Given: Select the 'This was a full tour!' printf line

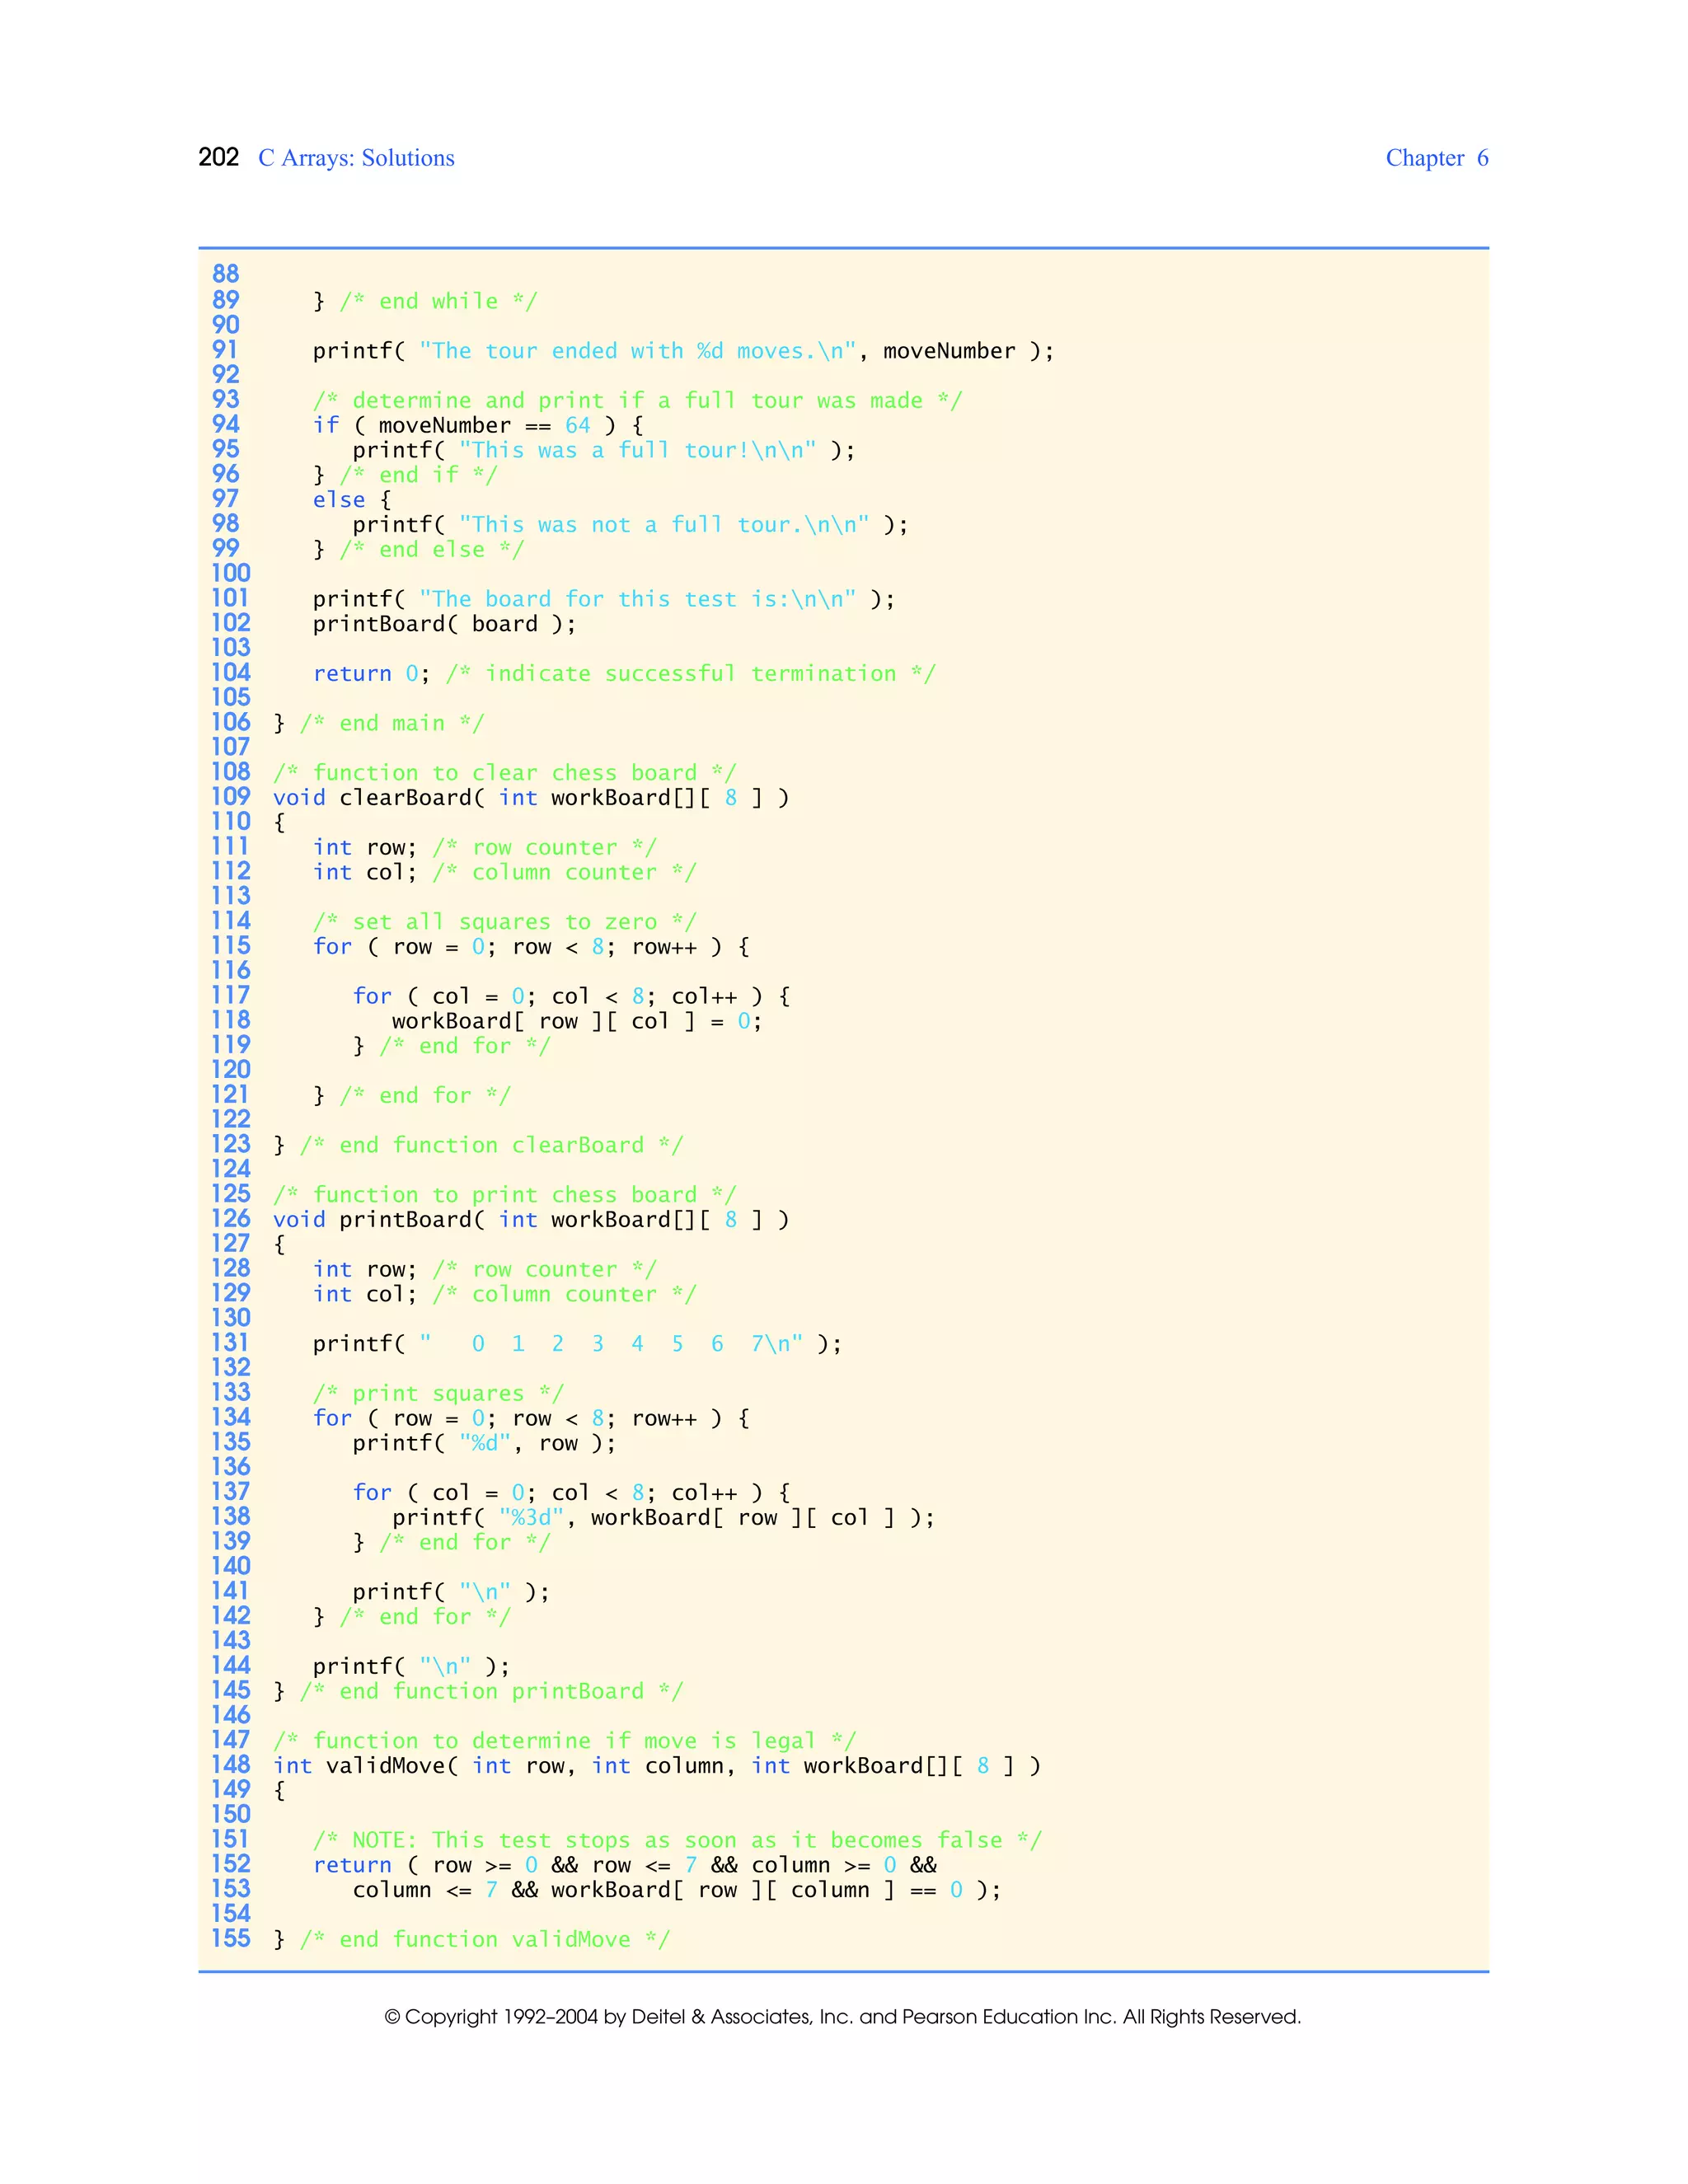Looking at the screenshot, I should 604,450.
